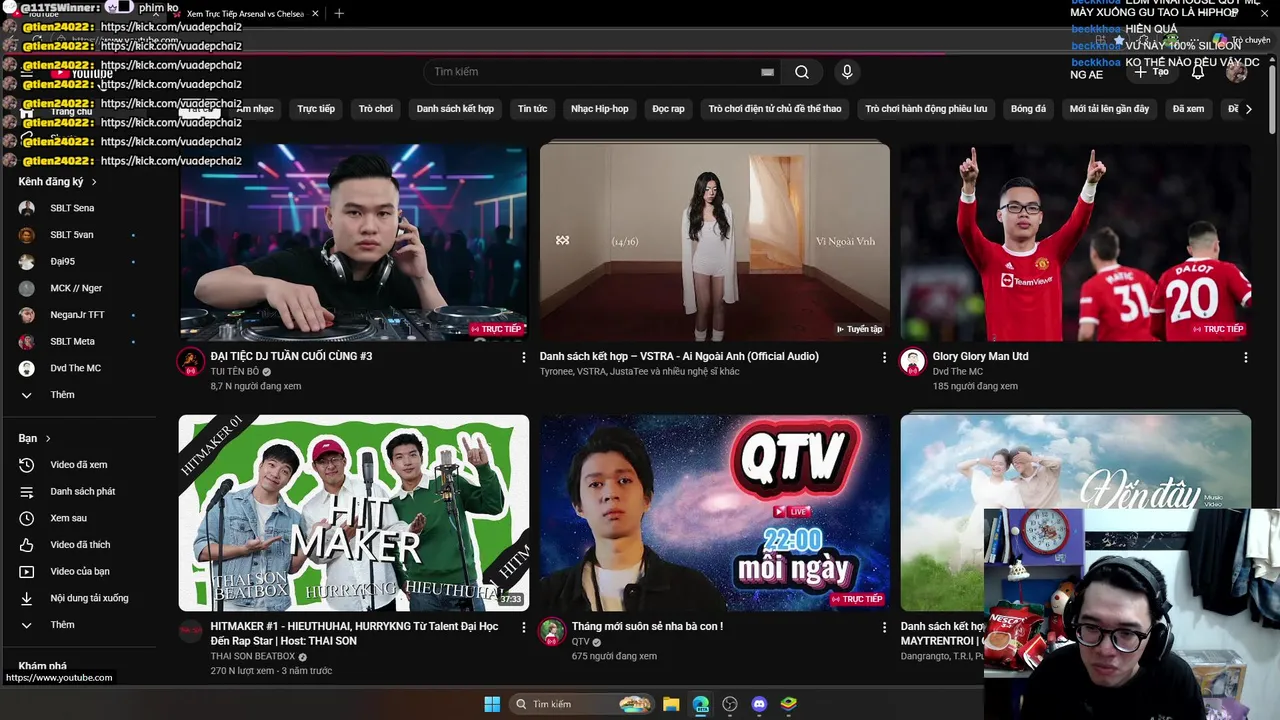Select the Bóng đá filter chip

click(x=1028, y=109)
